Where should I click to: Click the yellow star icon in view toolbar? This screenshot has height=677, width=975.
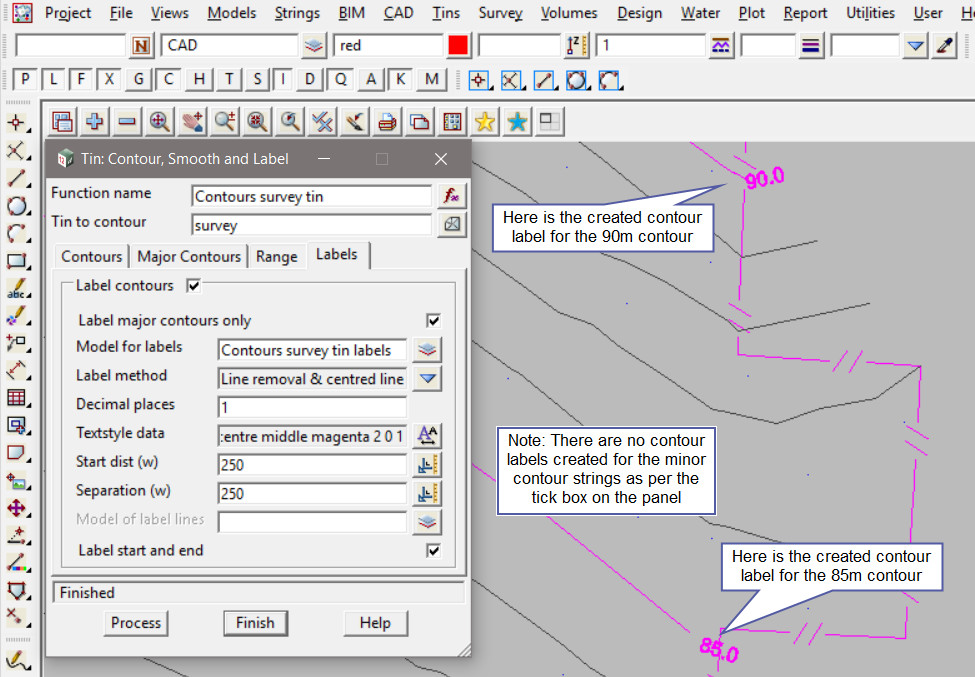(484, 121)
